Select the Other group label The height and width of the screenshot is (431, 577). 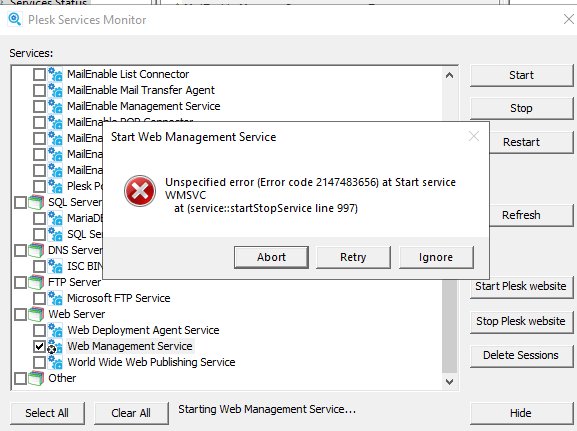pos(62,378)
